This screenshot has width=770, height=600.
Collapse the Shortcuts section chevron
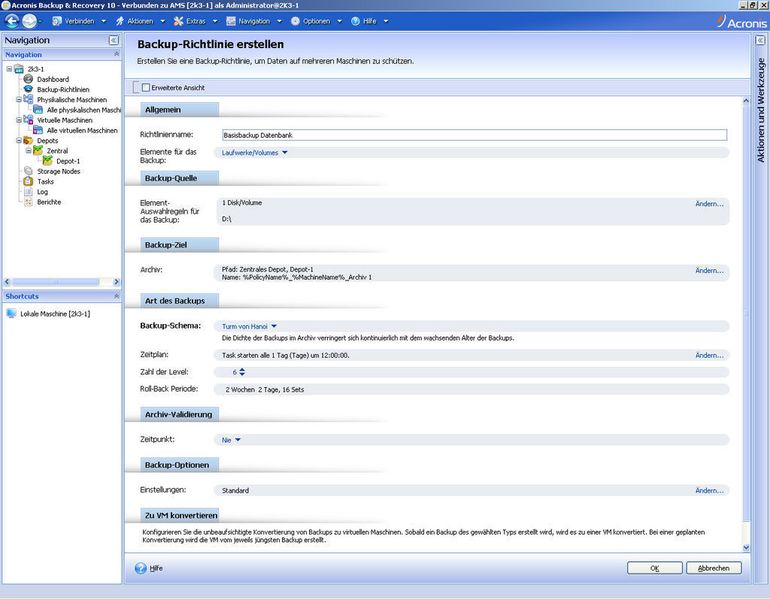point(116,296)
